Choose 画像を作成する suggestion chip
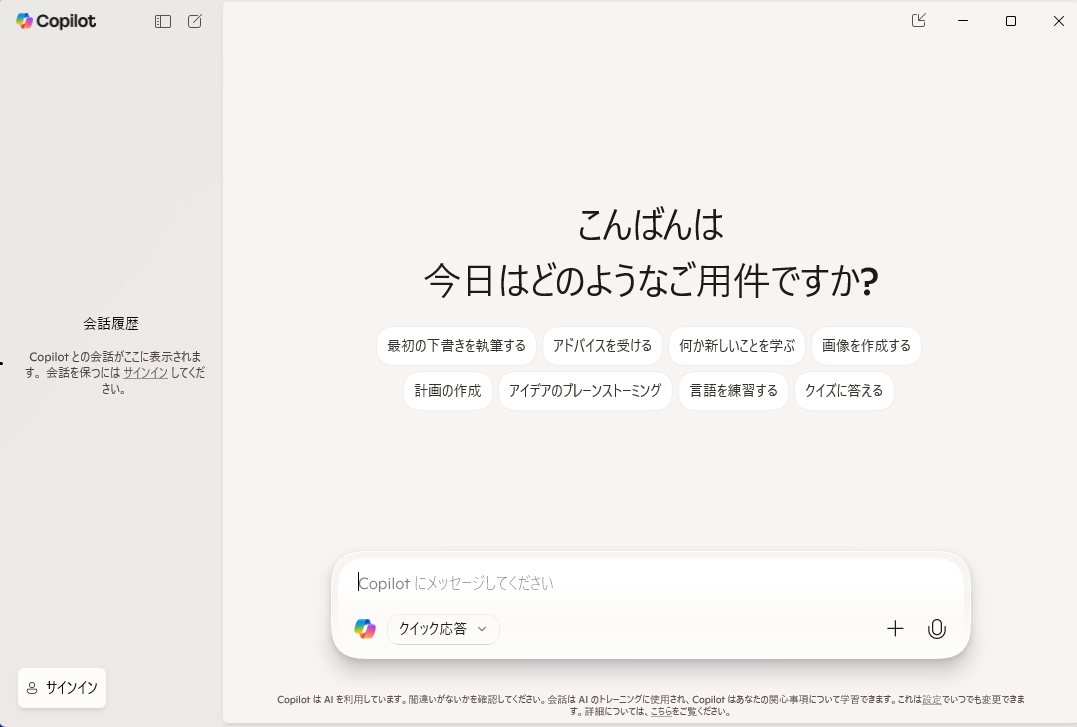Screen dimensions: 1077x727 tap(866, 346)
